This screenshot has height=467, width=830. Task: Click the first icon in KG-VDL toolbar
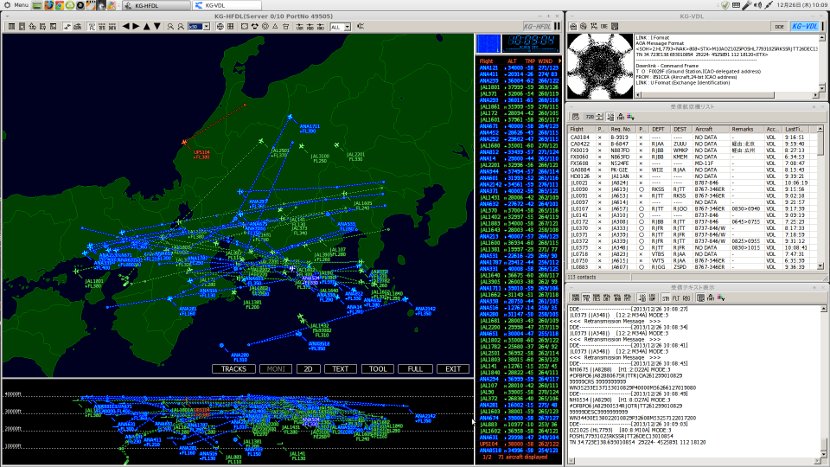point(573,26)
